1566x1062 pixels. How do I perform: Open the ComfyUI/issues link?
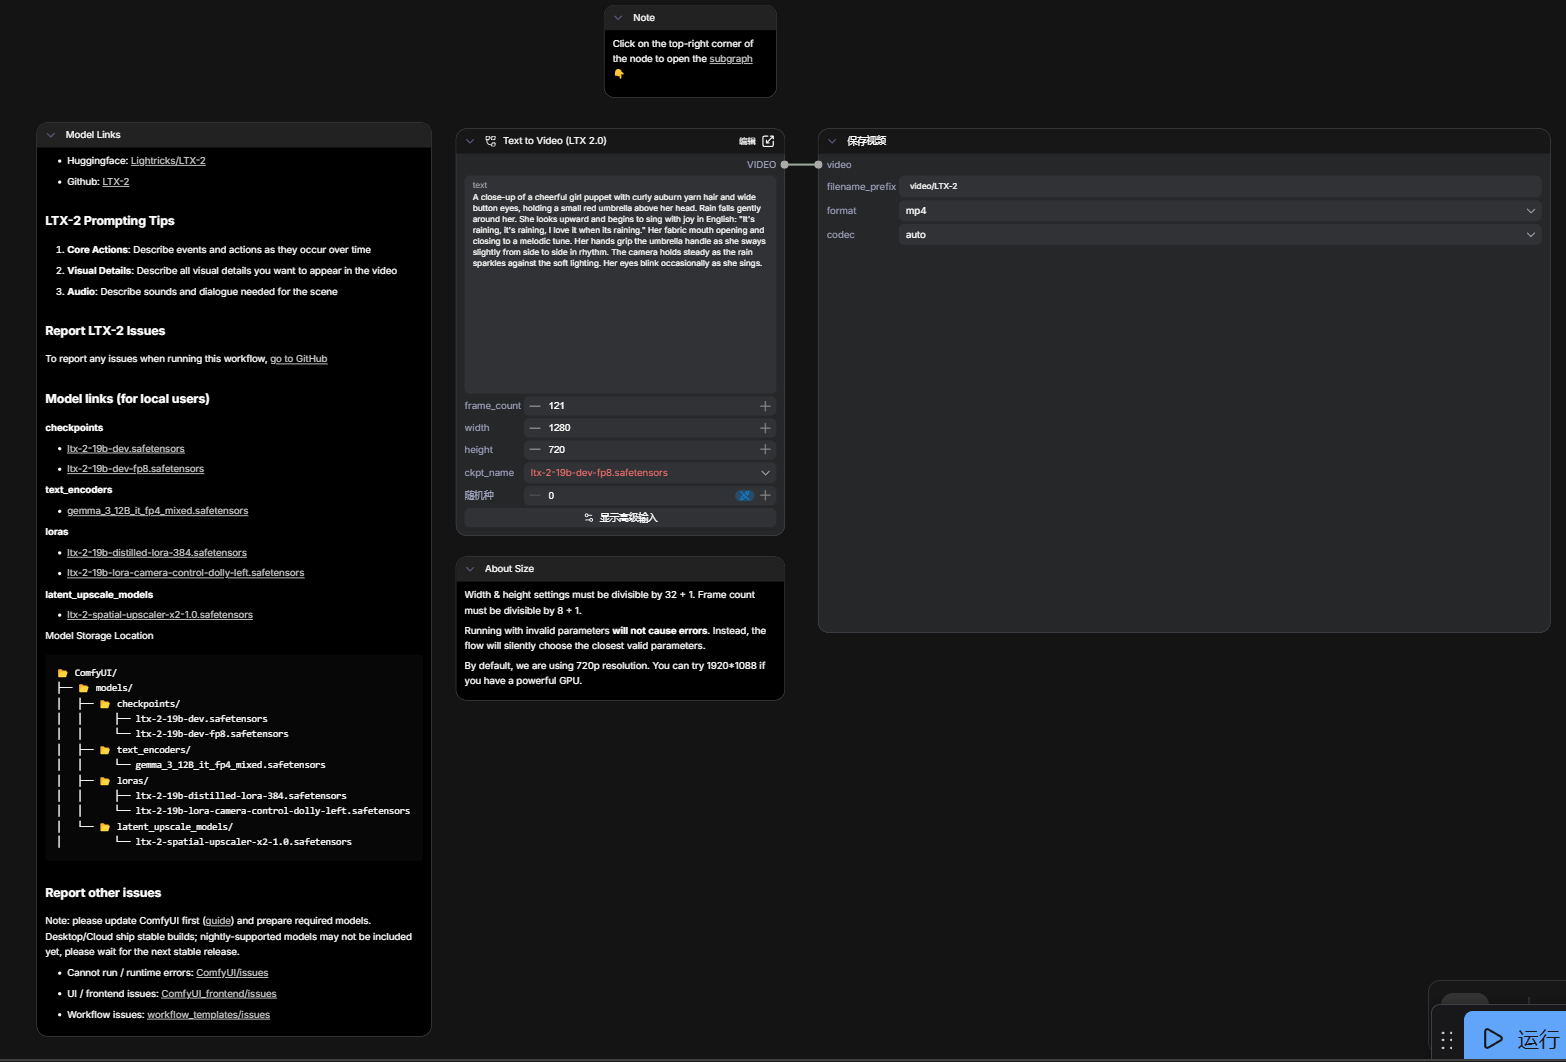tap(232, 973)
